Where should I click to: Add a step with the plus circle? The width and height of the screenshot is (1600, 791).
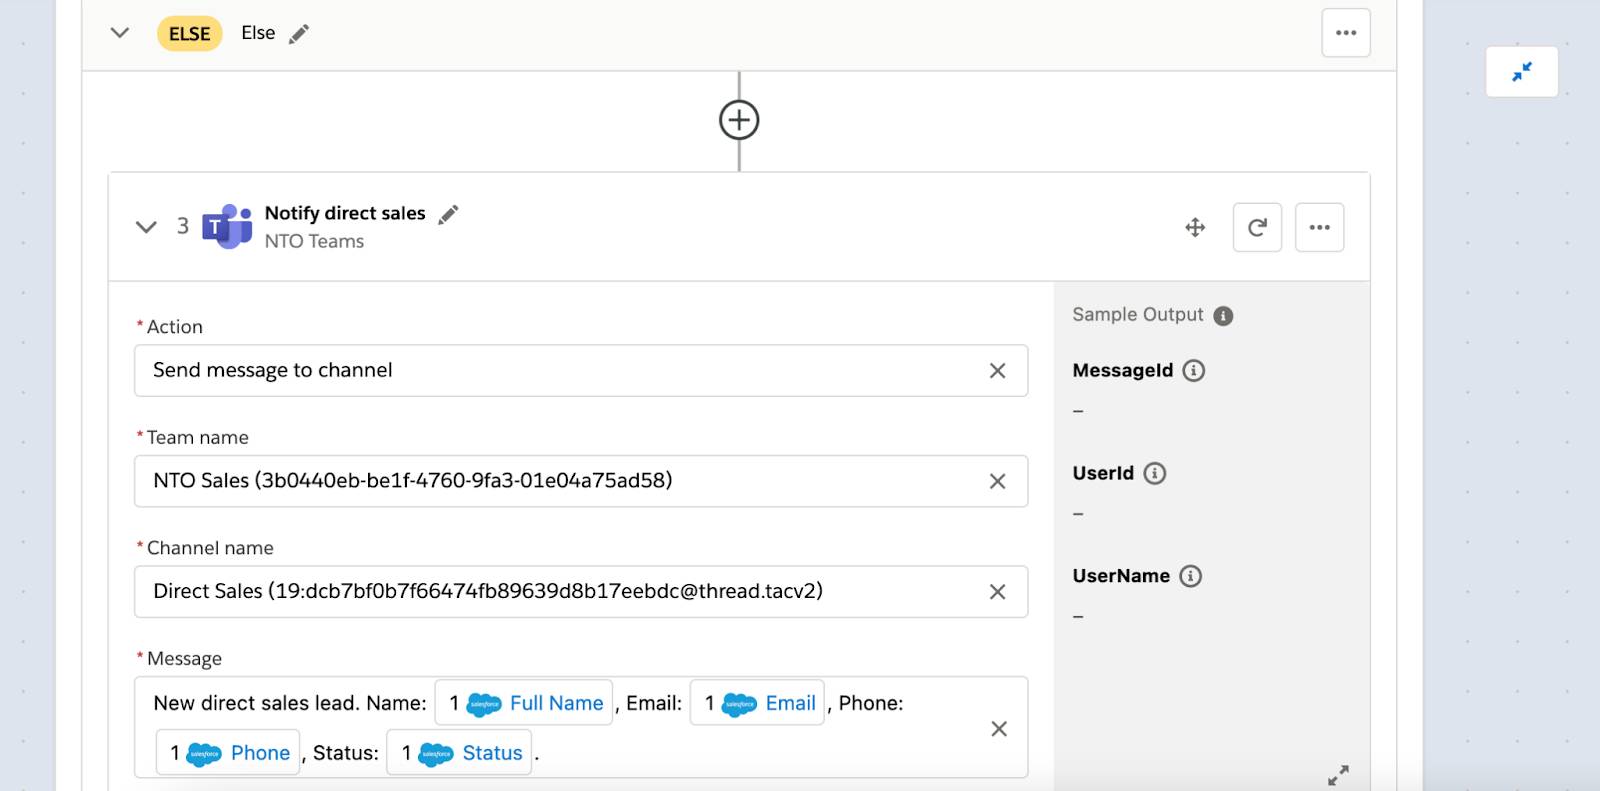point(739,120)
